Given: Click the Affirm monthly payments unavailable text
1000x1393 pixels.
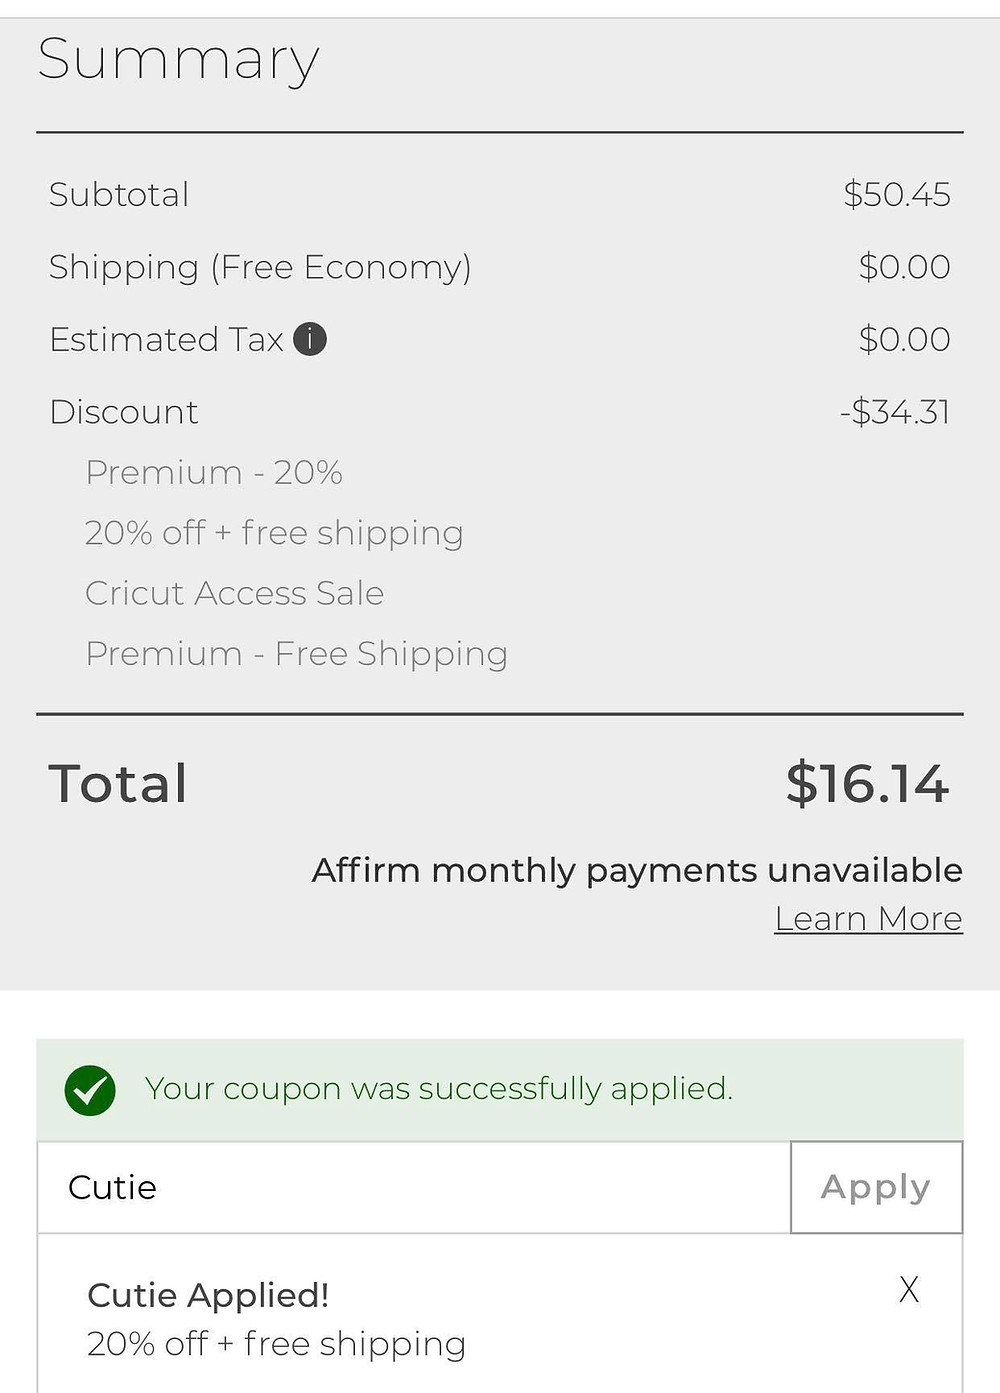Looking at the screenshot, I should [637, 870].
